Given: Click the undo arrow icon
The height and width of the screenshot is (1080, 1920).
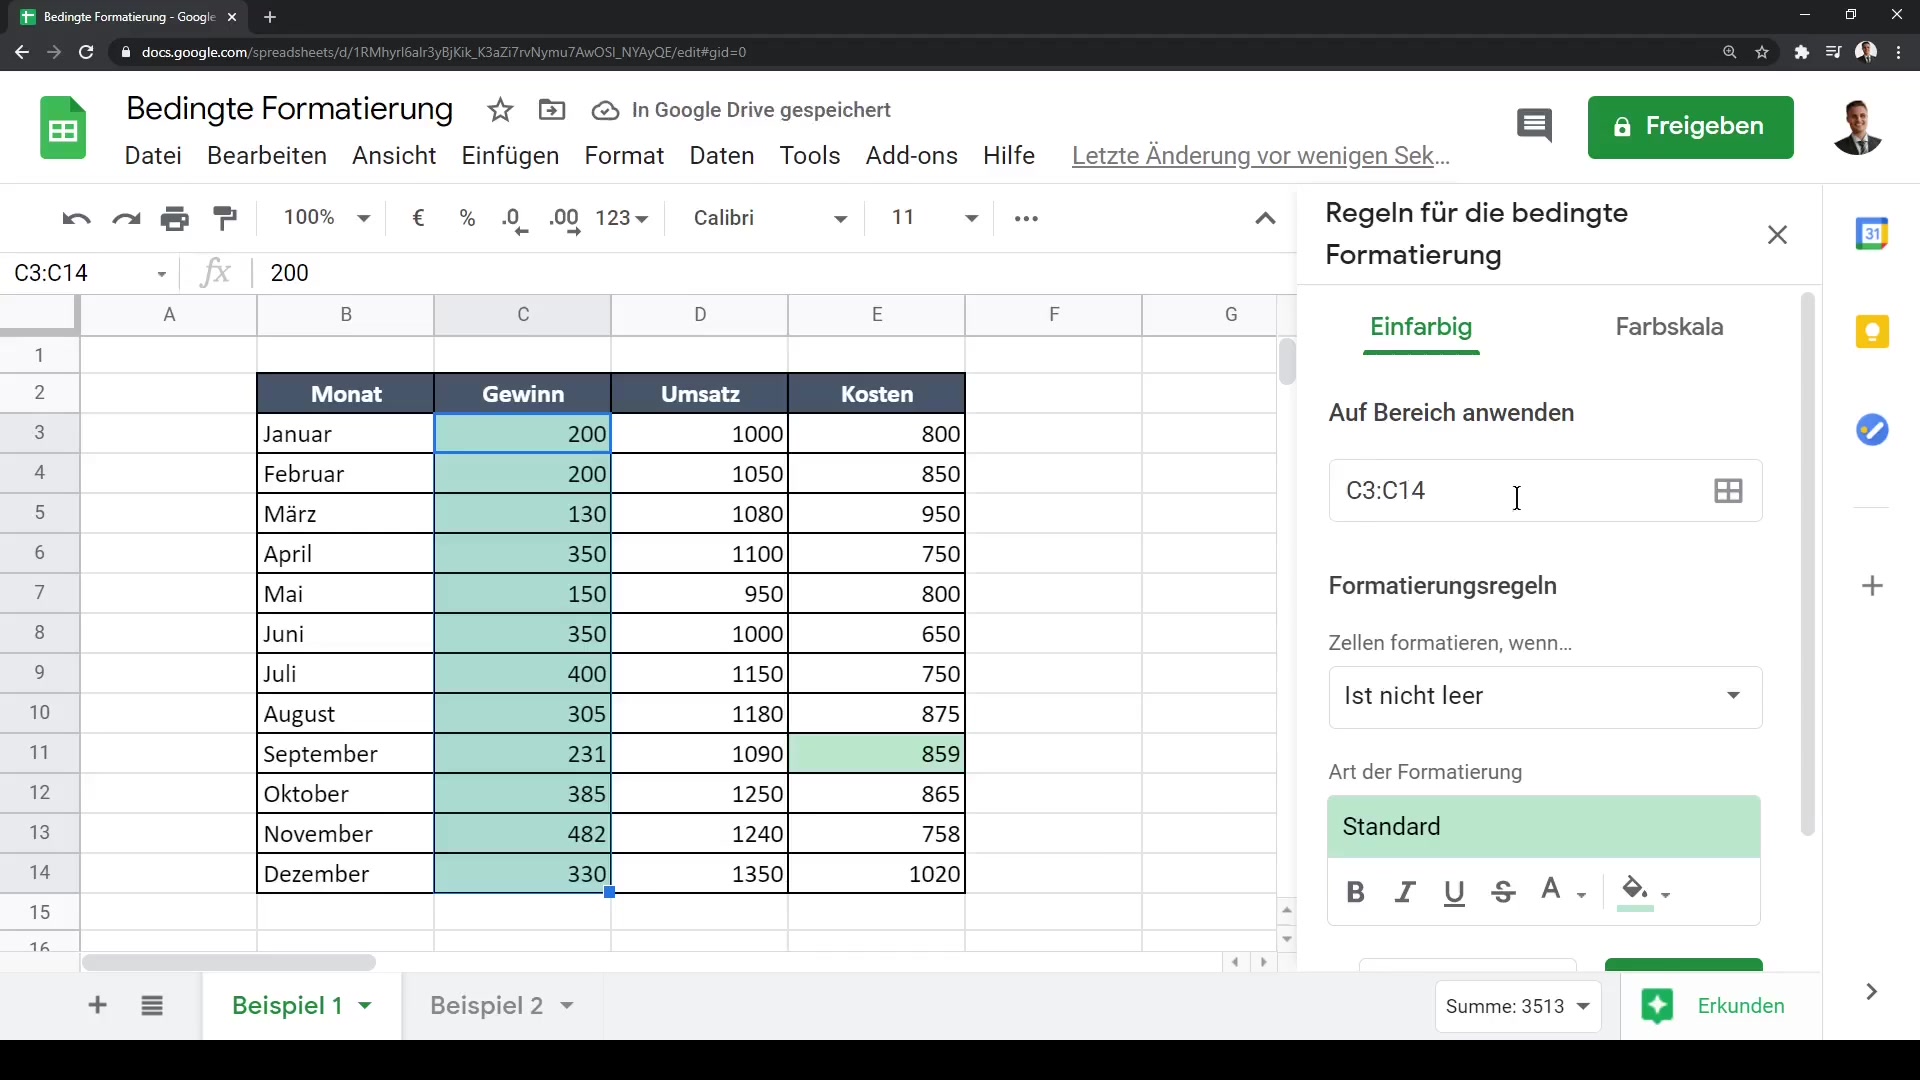Looking at the screenshot, I should (76, 218).
